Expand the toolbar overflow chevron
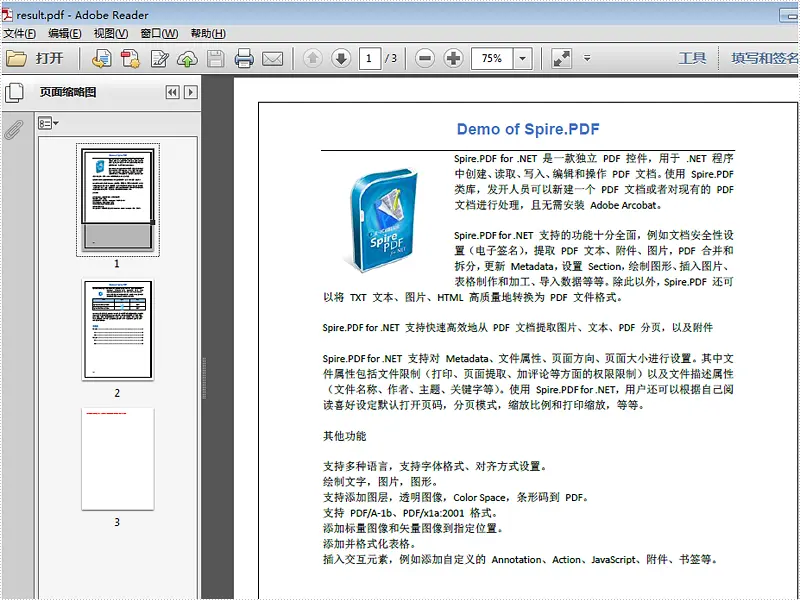The width and height of the screenshot is (800, 600). pos(585,58)
